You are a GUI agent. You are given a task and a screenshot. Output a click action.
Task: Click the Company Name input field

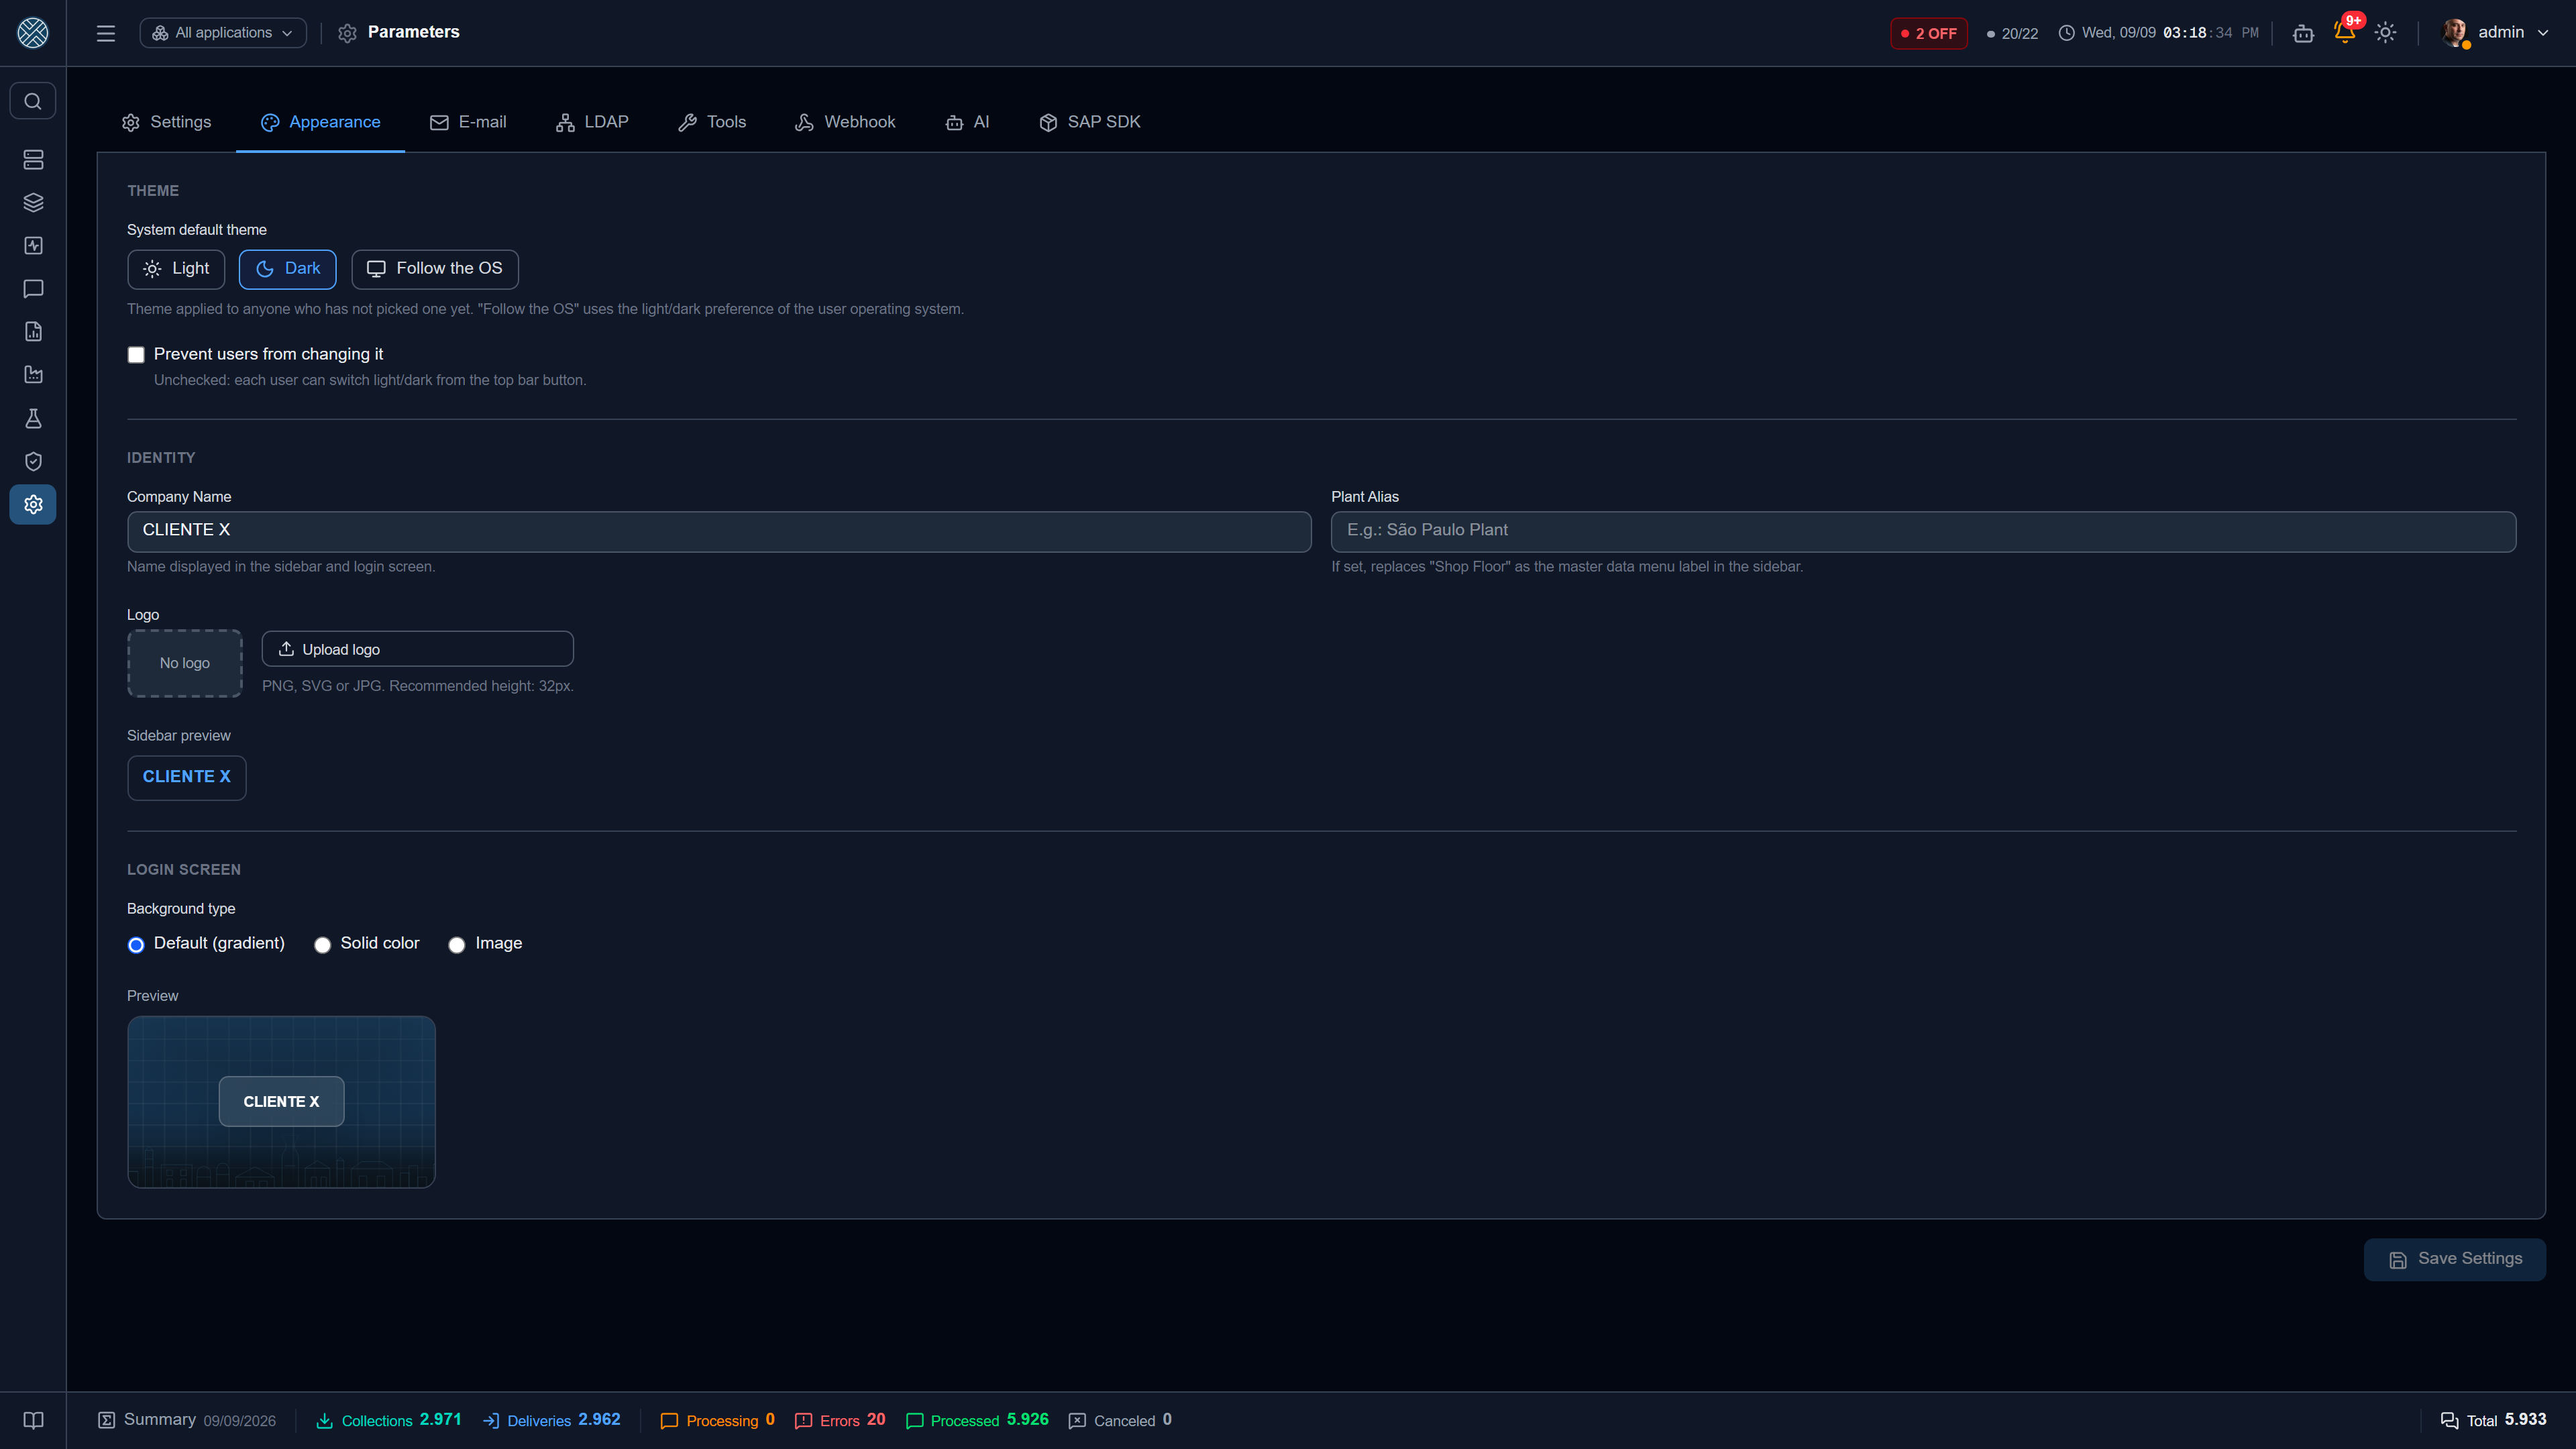(x=719, y=532)
